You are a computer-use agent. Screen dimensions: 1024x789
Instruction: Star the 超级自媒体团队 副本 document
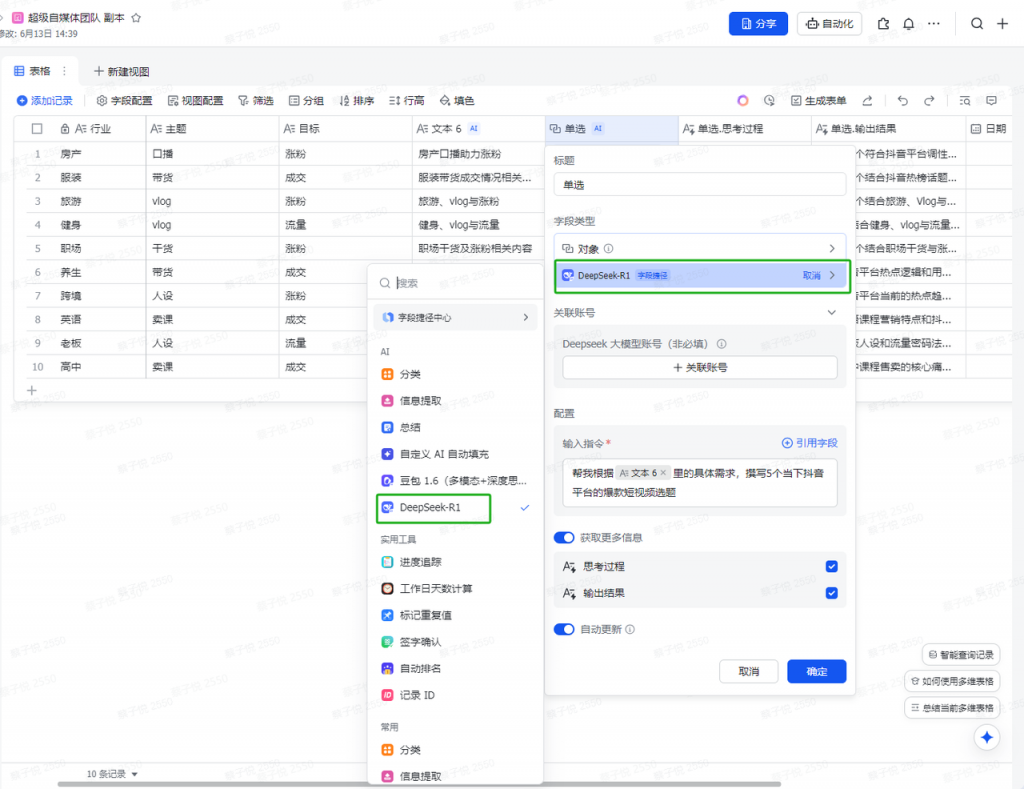[x=136, y=18]
